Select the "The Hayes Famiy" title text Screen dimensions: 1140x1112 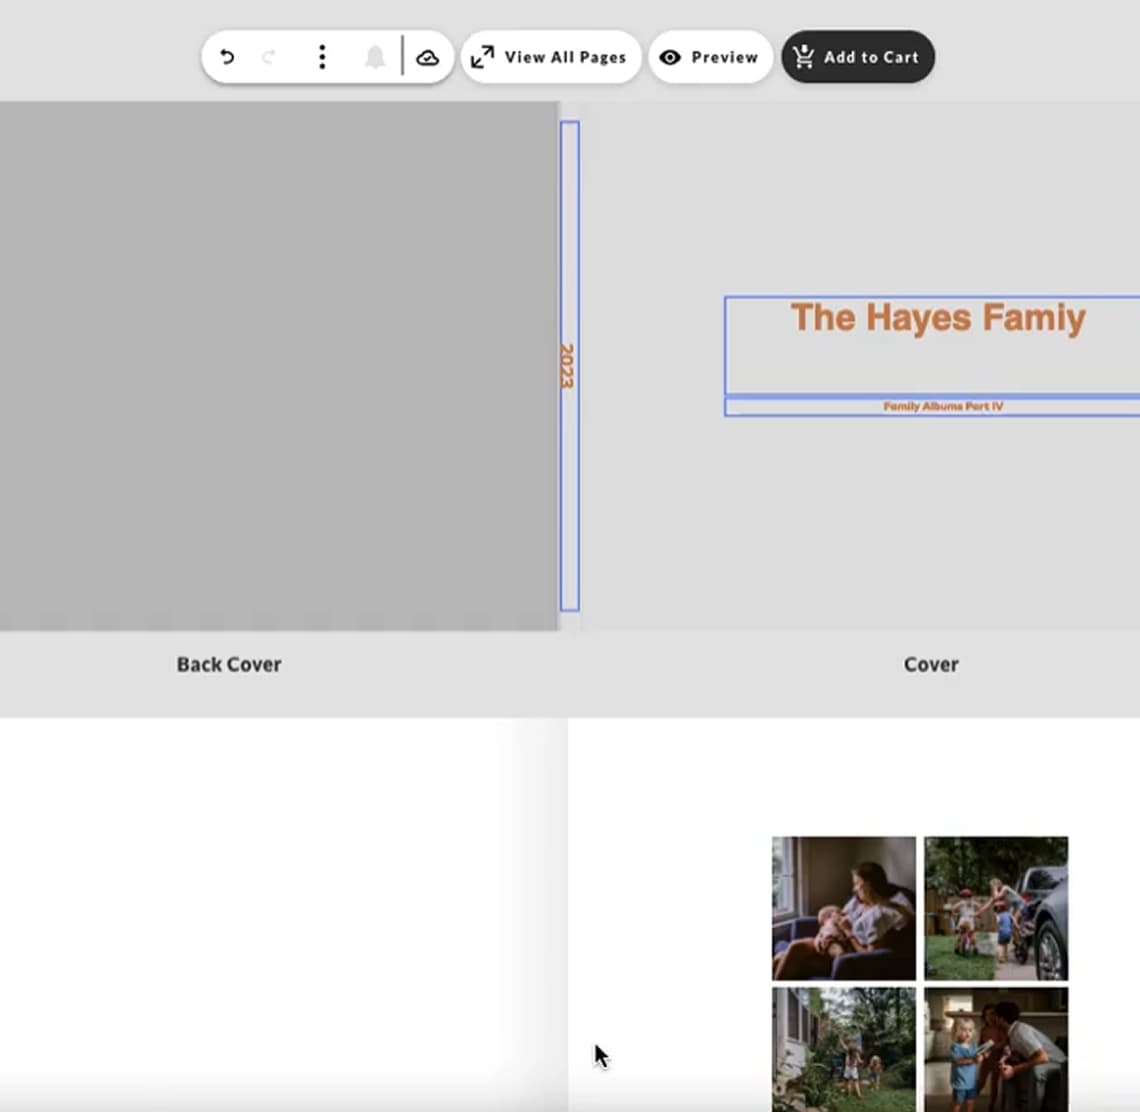[937, 319]
